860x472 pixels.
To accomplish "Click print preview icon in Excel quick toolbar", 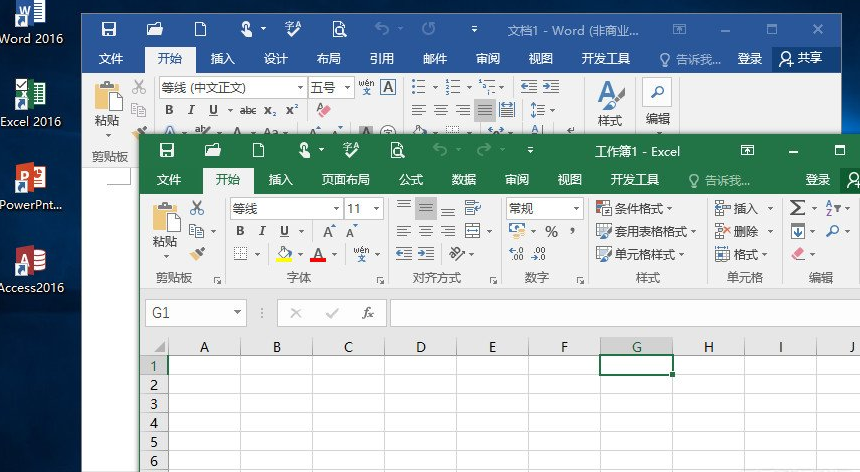I will (397, 150).
